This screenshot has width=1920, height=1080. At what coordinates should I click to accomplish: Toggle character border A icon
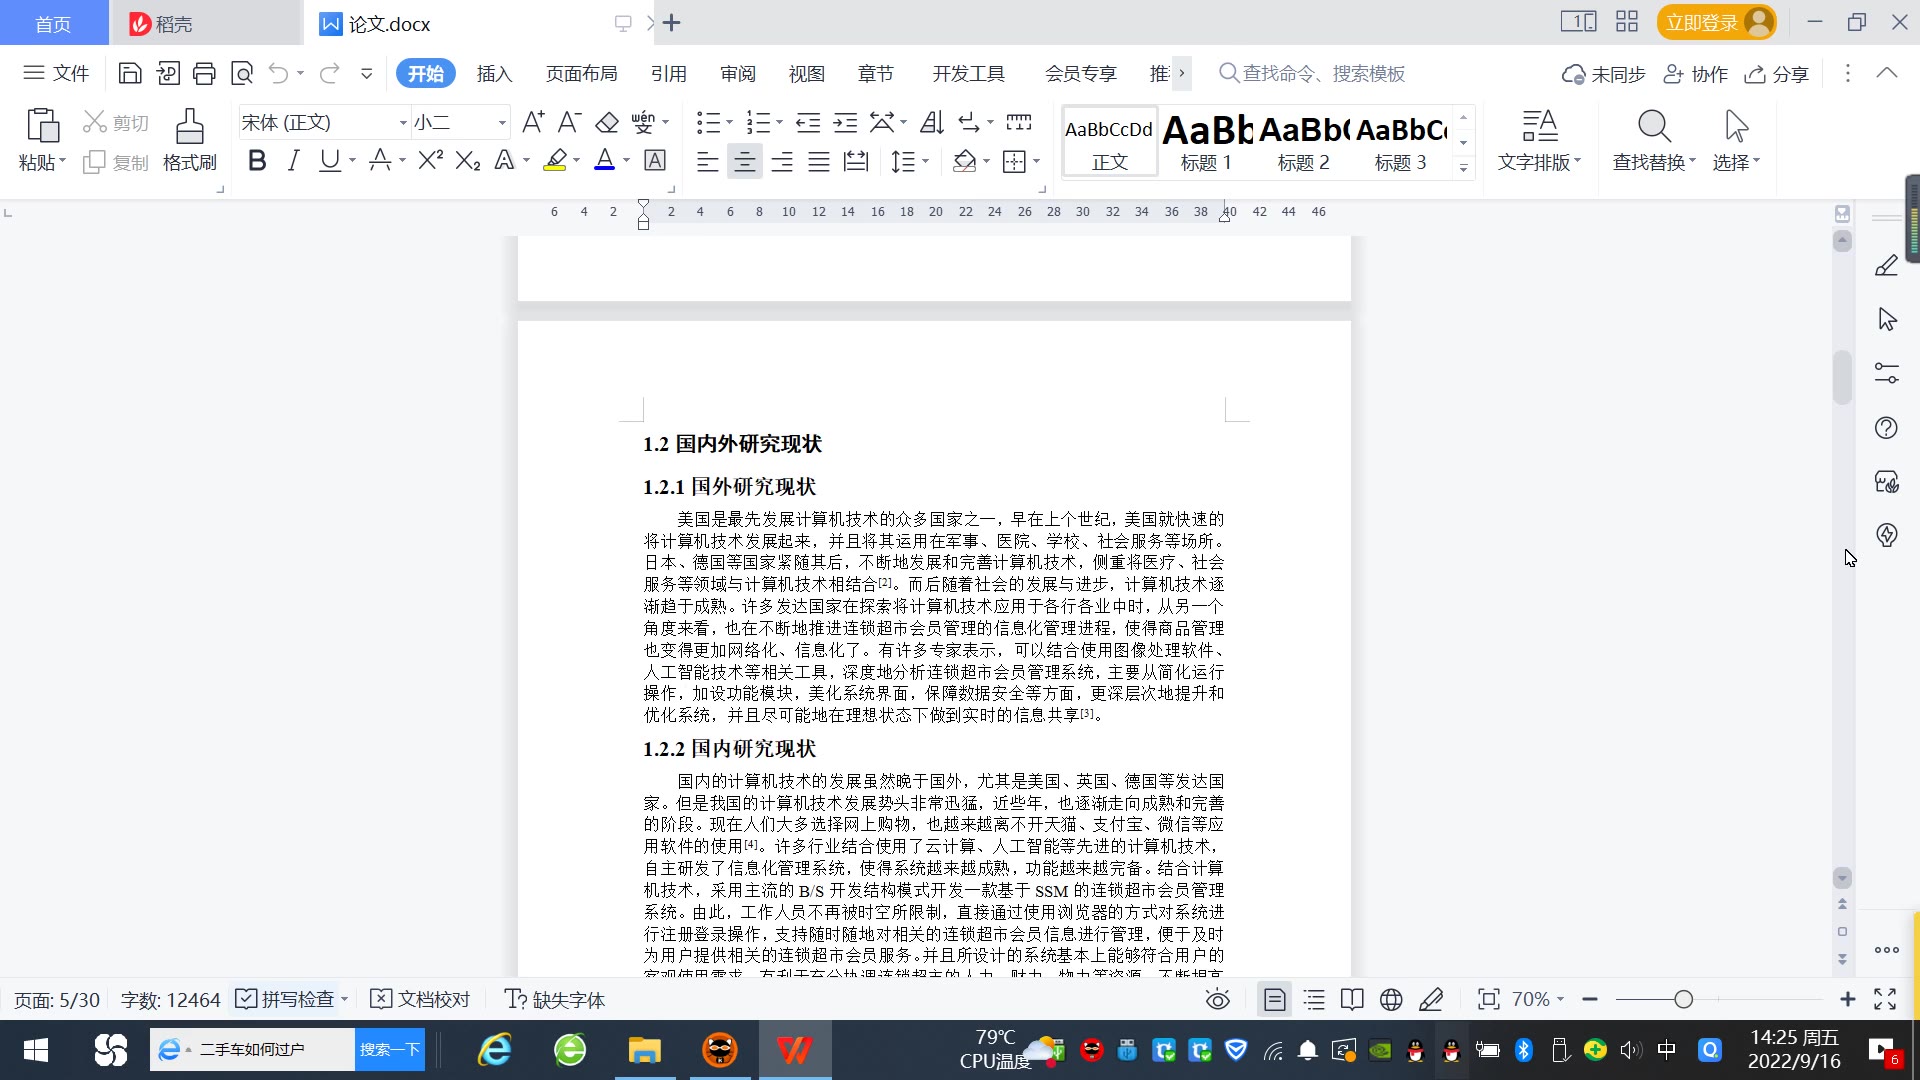click(x=655, y=160)
